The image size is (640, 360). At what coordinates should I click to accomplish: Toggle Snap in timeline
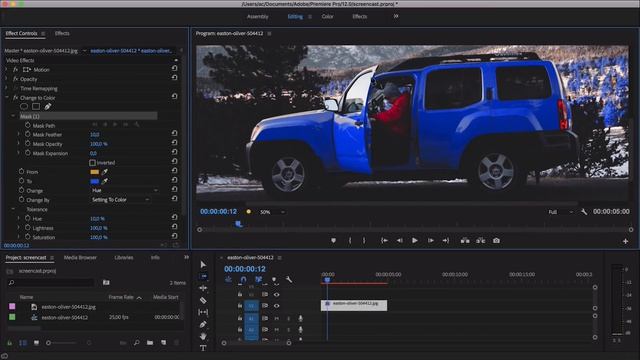tap(243, 280)
